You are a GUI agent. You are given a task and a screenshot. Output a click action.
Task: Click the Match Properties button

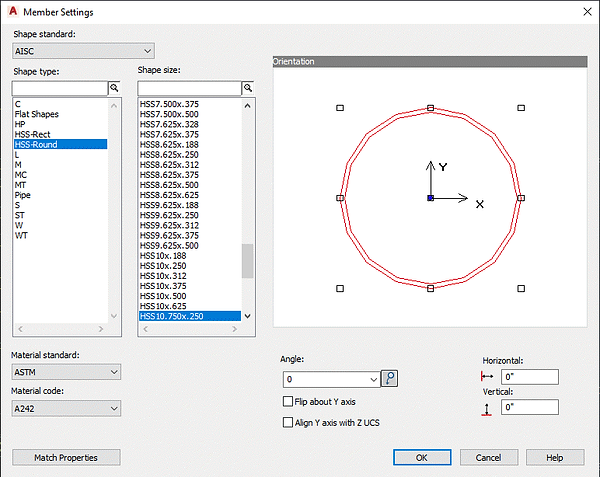tap(66, 457)
